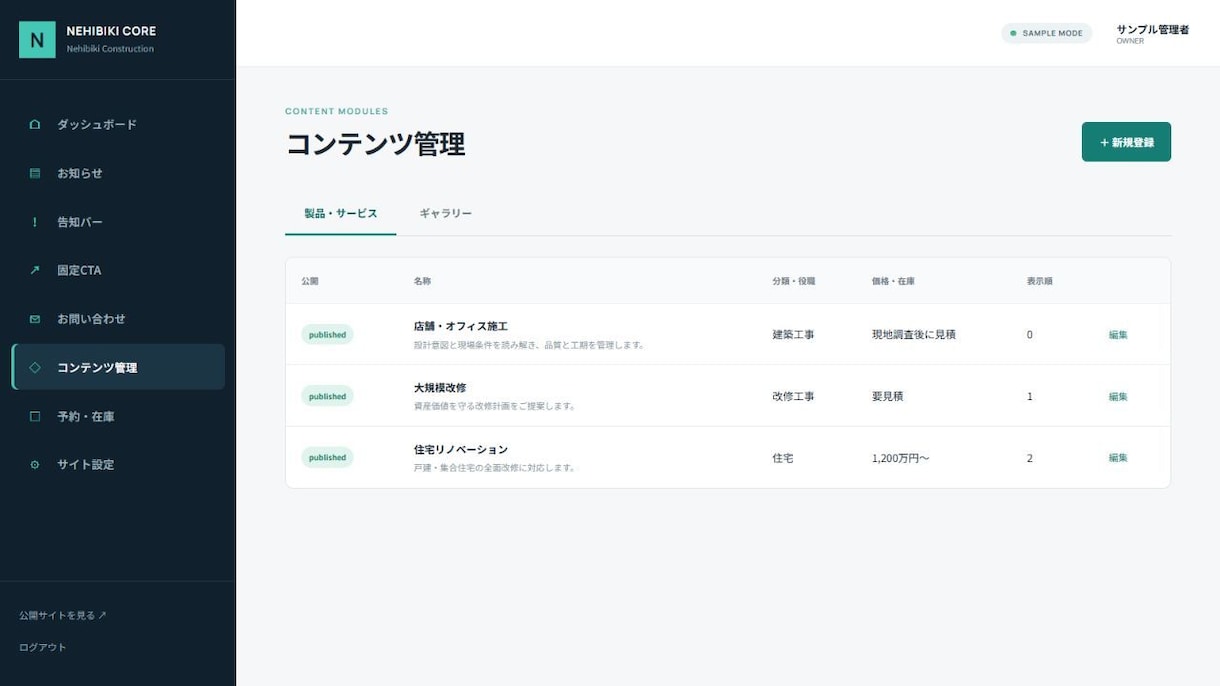Viewport: 1220px width, 686px height.
Task: Click 編集 for 住宅リノベーション
Action: pyautogui.click(x=1118, y=458)
